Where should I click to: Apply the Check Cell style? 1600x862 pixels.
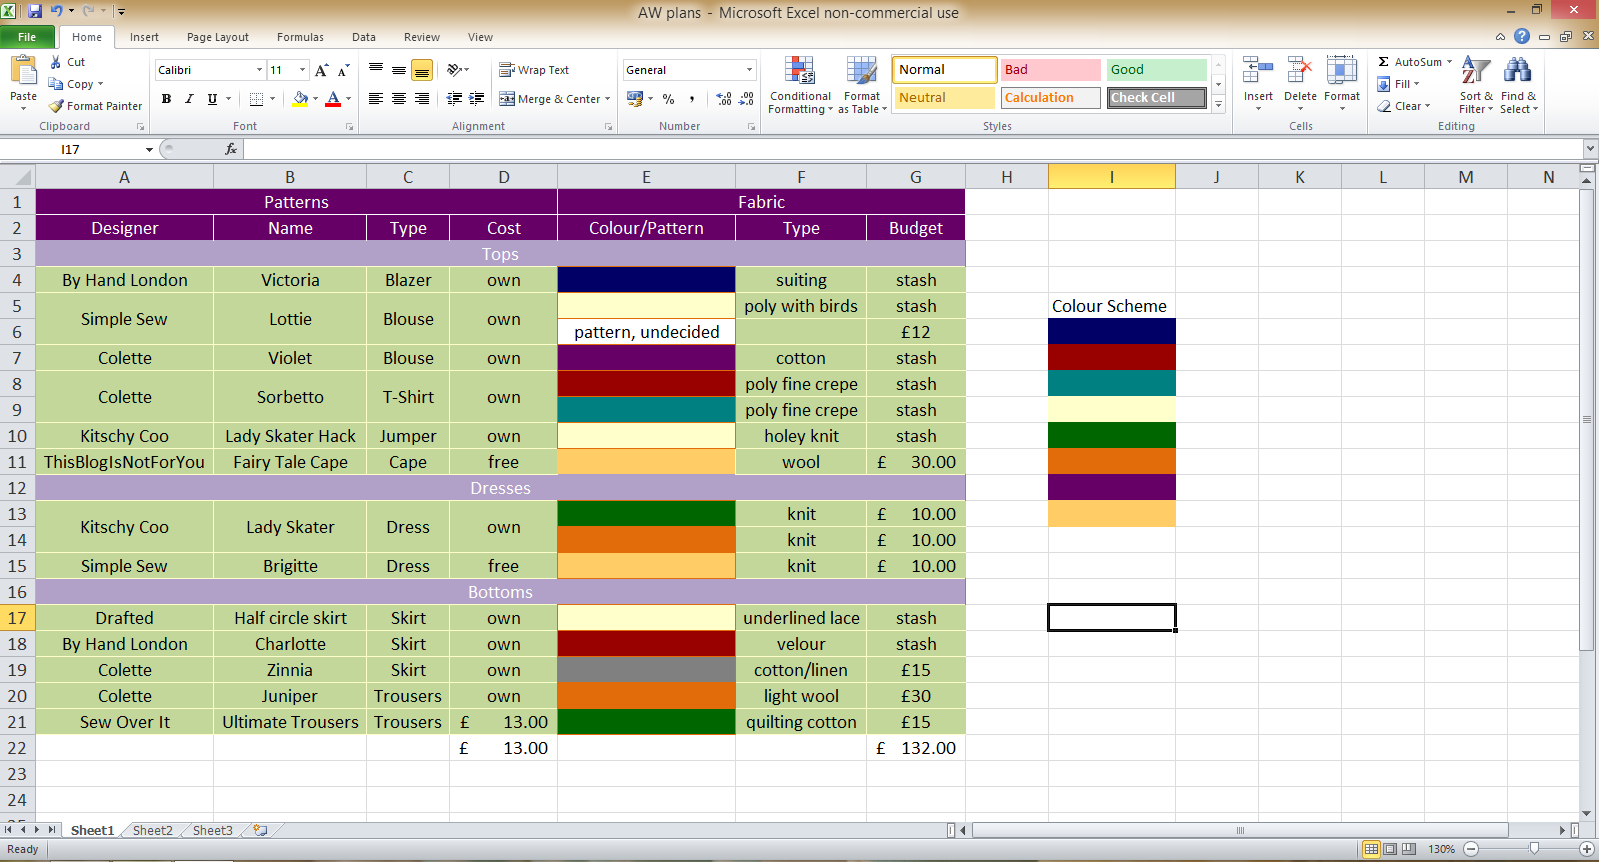pos(1156,98)
